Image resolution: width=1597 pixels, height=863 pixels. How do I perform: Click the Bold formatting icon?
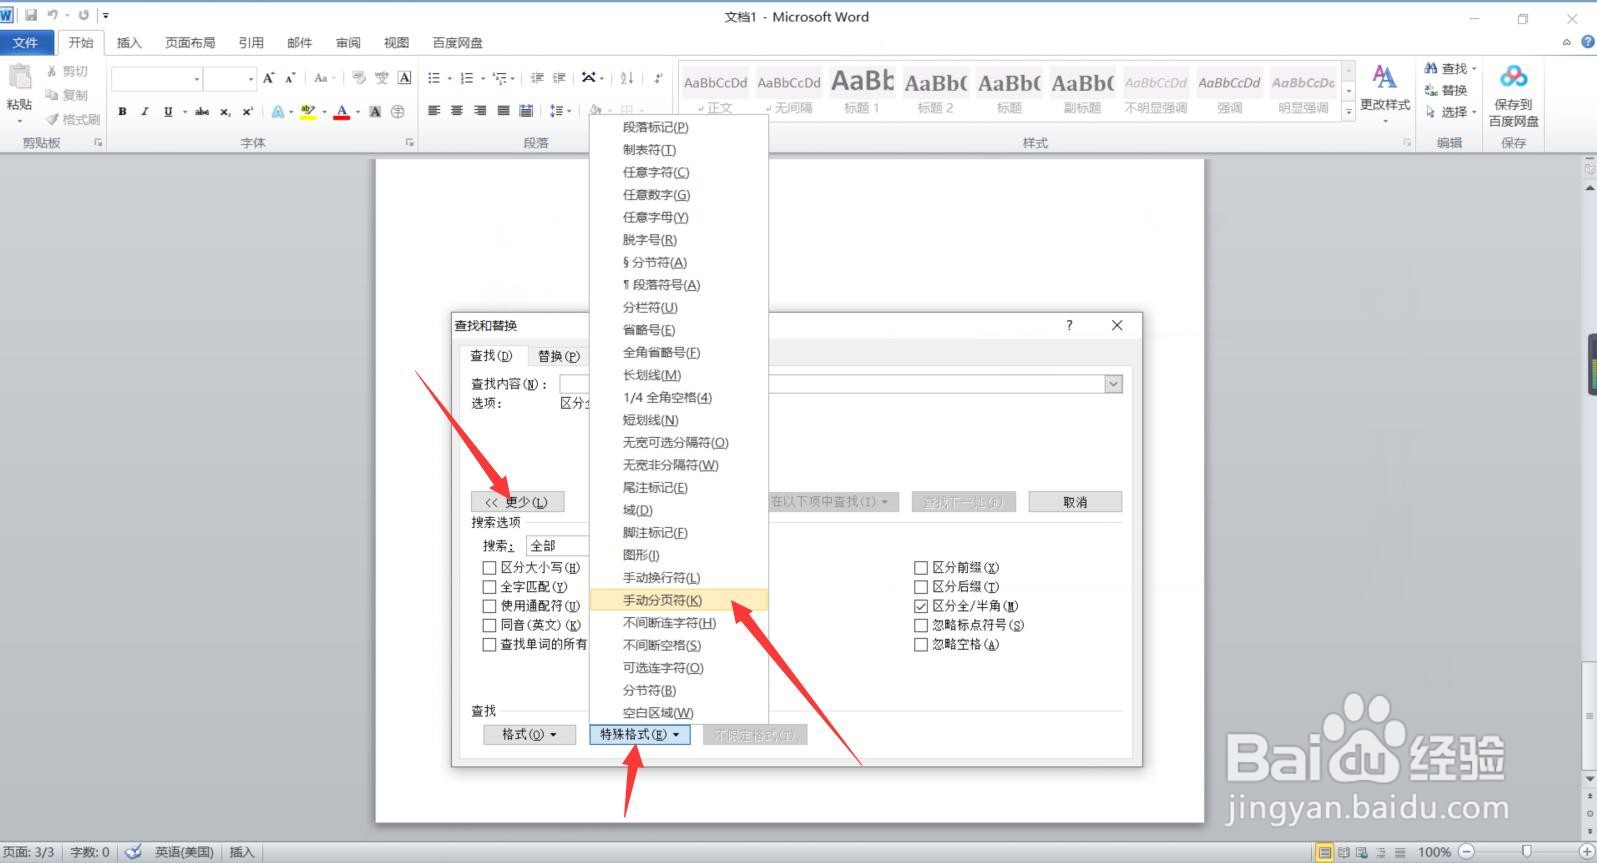coord(122,112)
